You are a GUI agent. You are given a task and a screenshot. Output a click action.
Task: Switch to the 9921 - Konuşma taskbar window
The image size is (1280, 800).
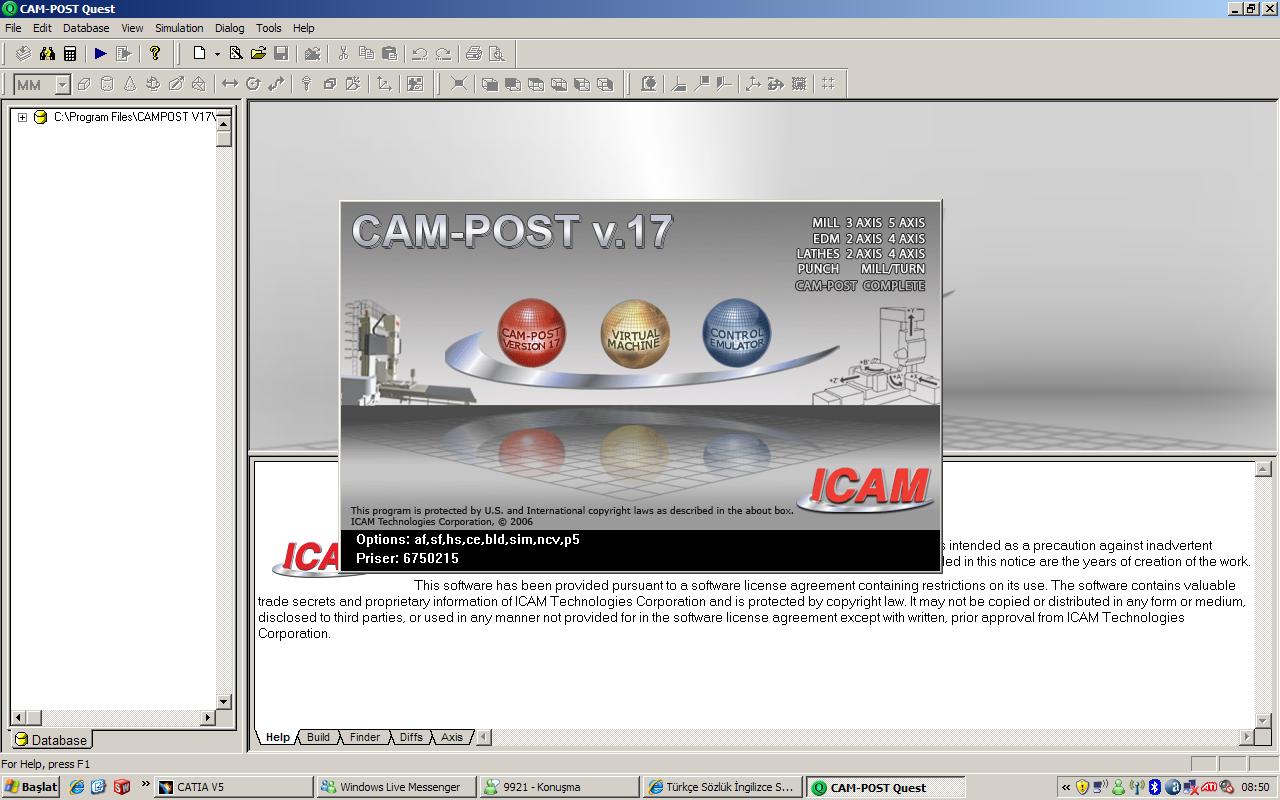point(558,787)
